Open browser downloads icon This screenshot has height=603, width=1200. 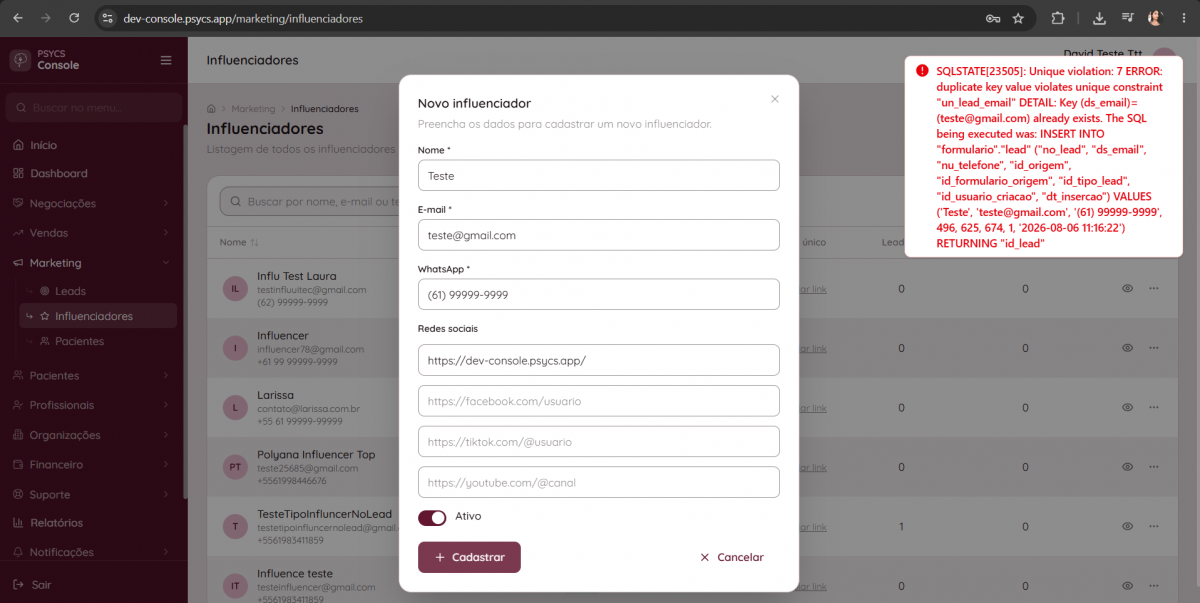1099,18
